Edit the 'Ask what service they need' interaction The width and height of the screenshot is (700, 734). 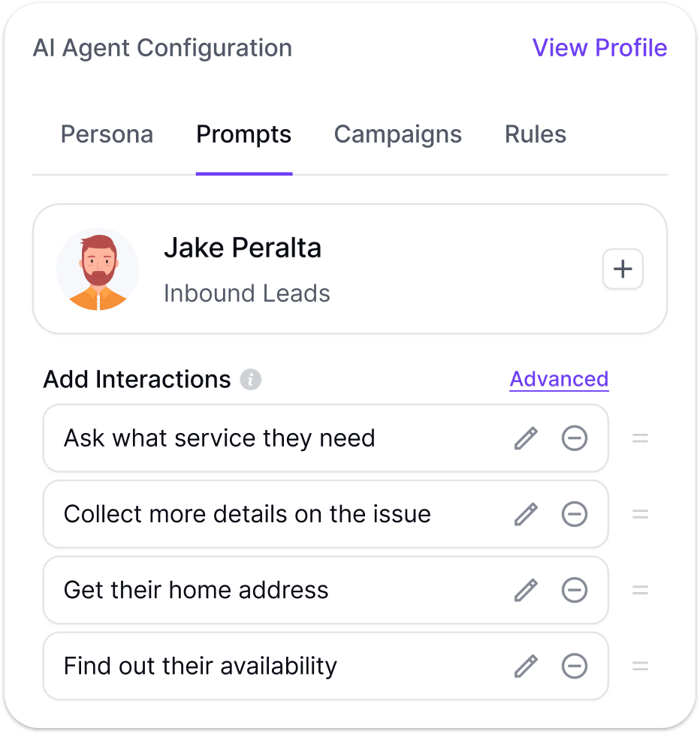point(526,438)
